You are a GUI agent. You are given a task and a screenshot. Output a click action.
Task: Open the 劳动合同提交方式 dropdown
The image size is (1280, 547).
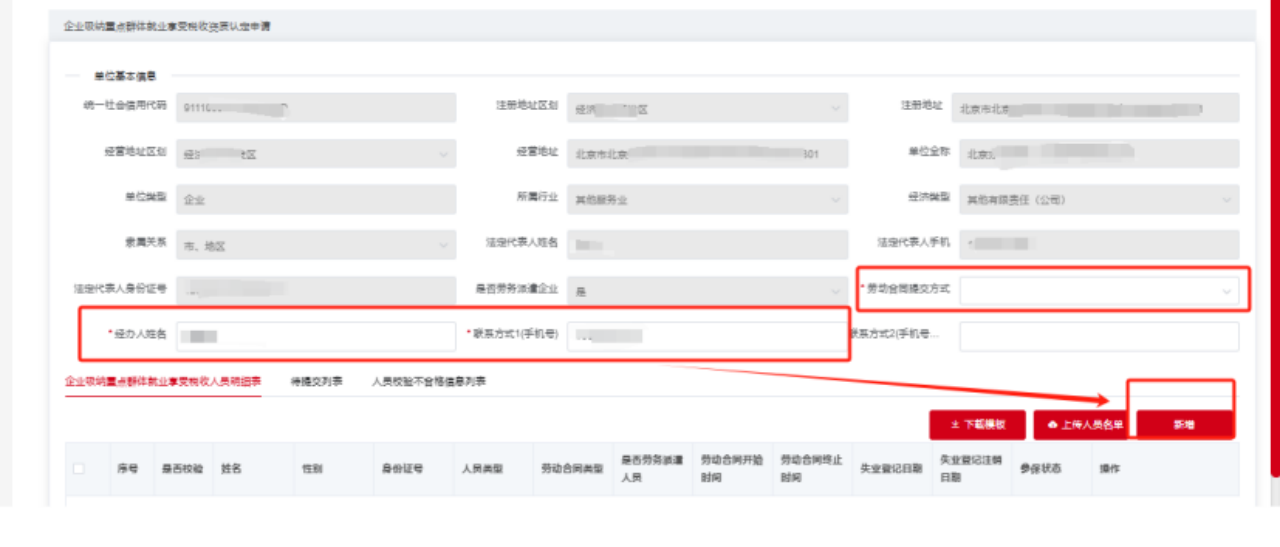[1098, 290]
